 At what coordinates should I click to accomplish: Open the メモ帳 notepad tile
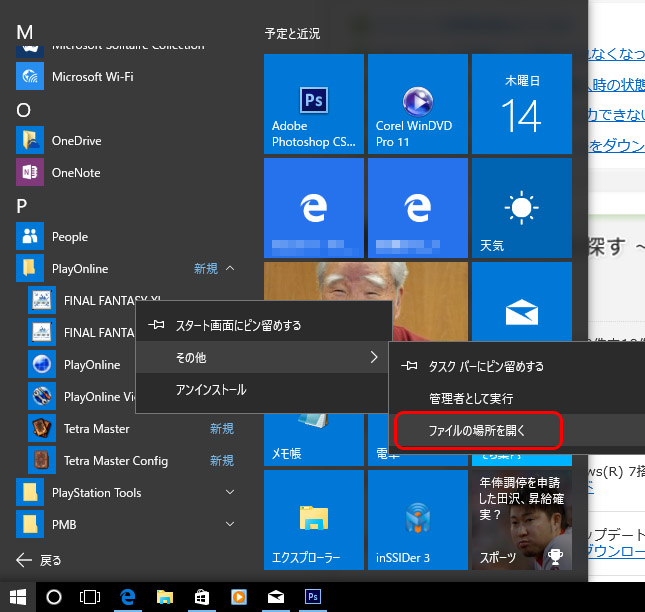click(x=314, y=440)
